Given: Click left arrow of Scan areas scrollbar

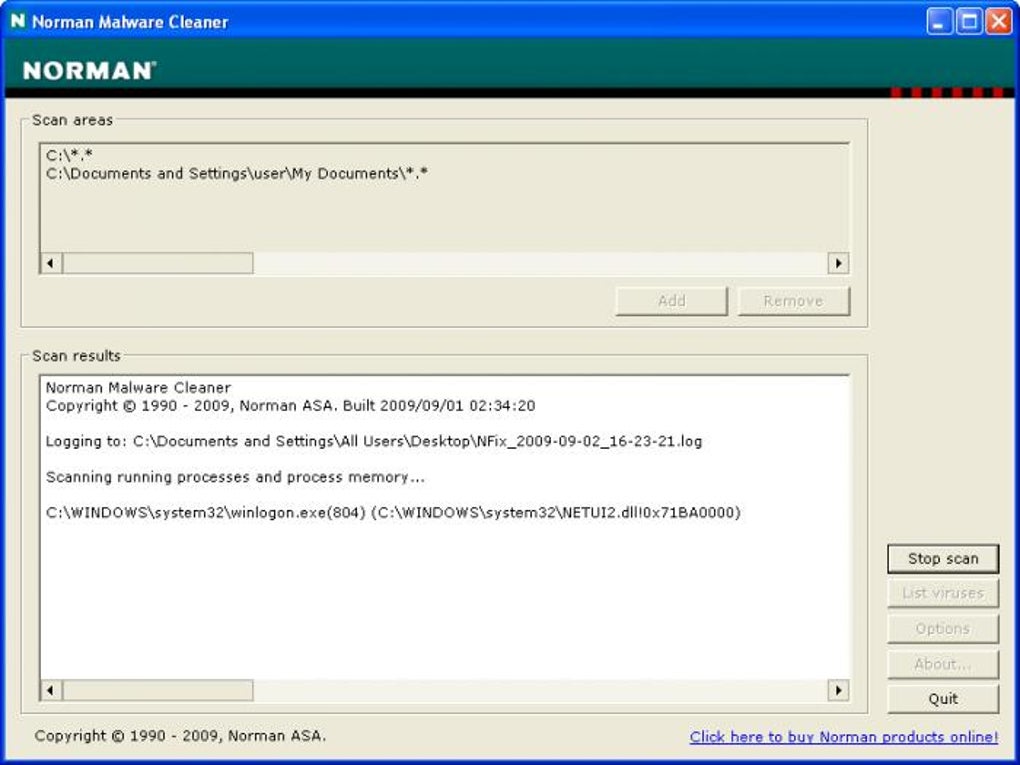Looking at the screenshot, I should tap(51, 263).
